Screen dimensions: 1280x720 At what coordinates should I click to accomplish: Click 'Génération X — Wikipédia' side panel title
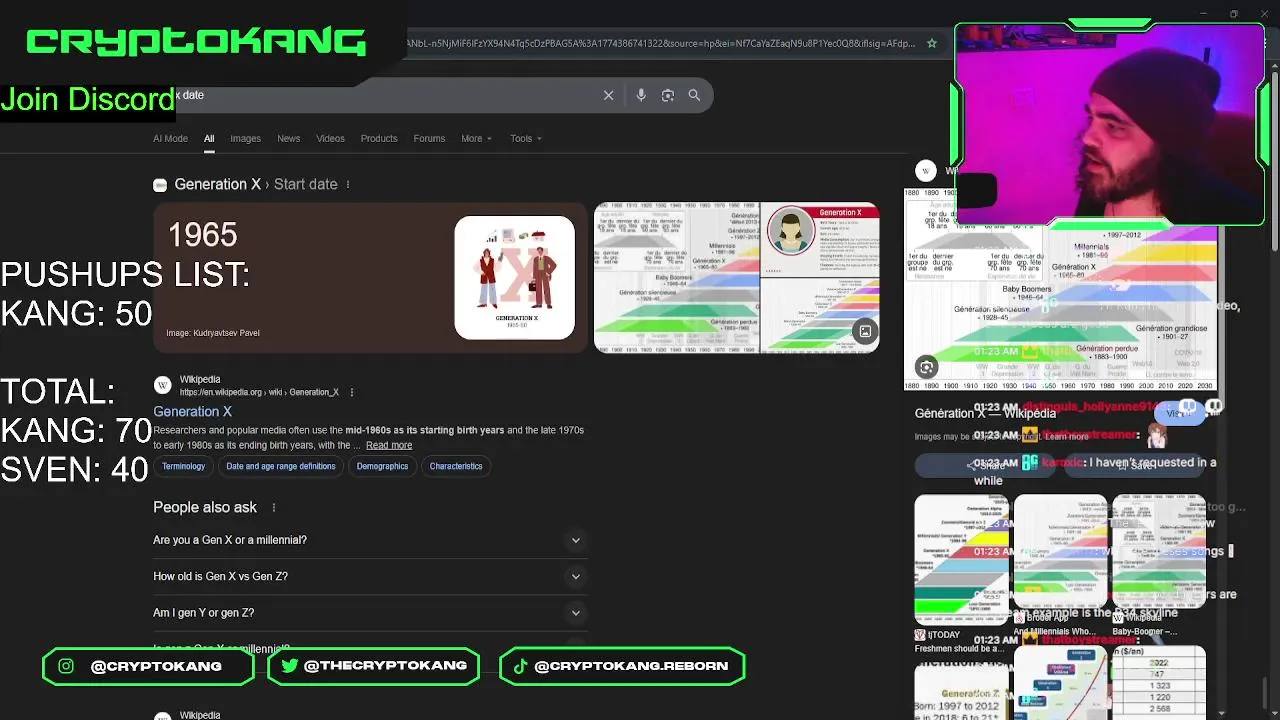click(985, 413)
